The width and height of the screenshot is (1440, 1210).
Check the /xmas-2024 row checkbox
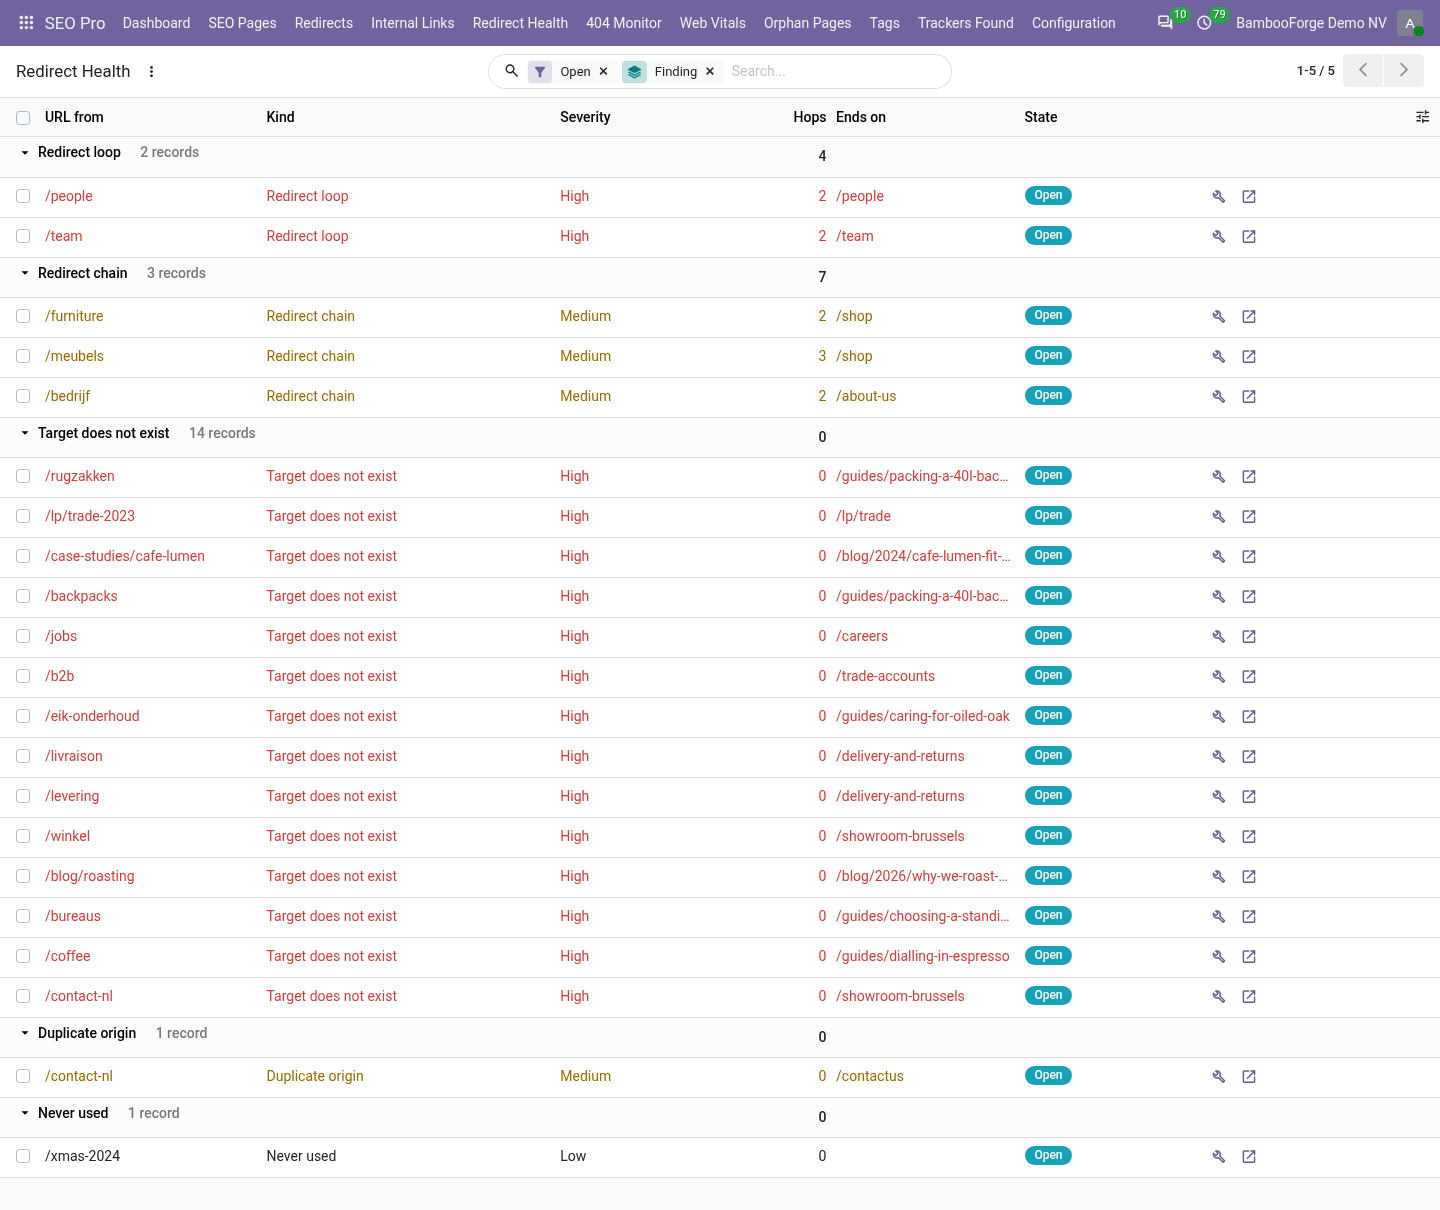pyautogui.click(x=23, y=1156)
